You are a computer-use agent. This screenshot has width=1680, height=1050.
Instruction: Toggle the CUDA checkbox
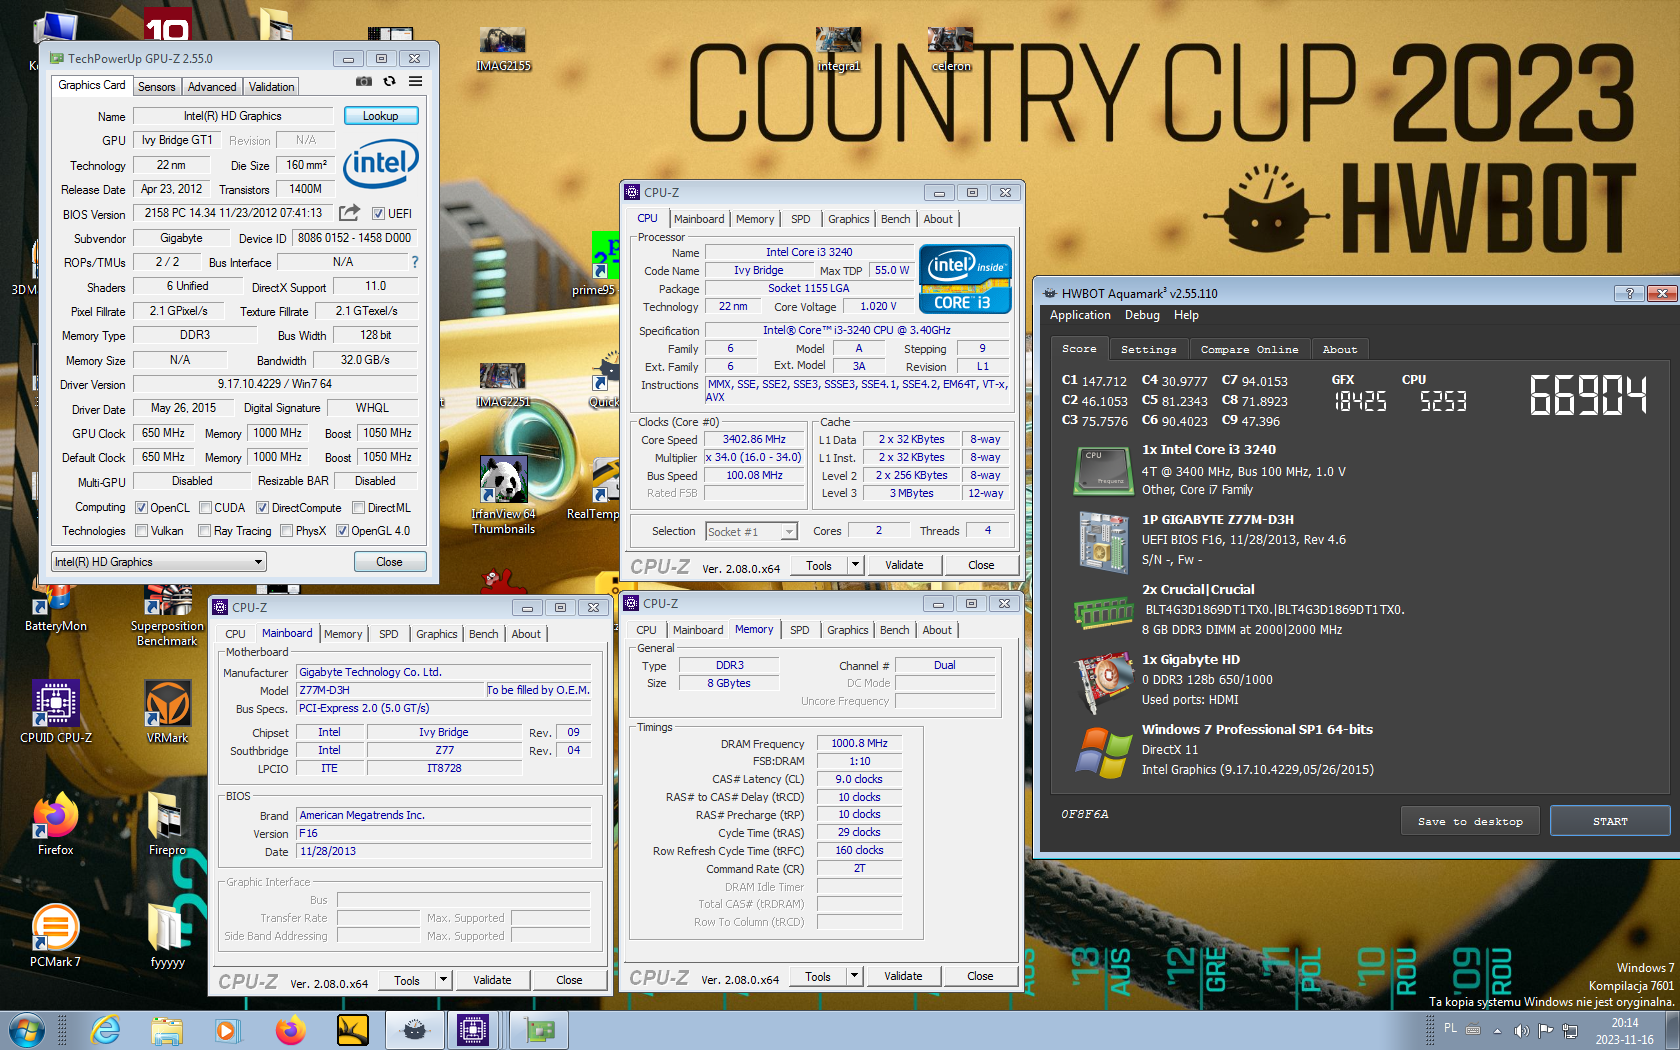point(205,508)
